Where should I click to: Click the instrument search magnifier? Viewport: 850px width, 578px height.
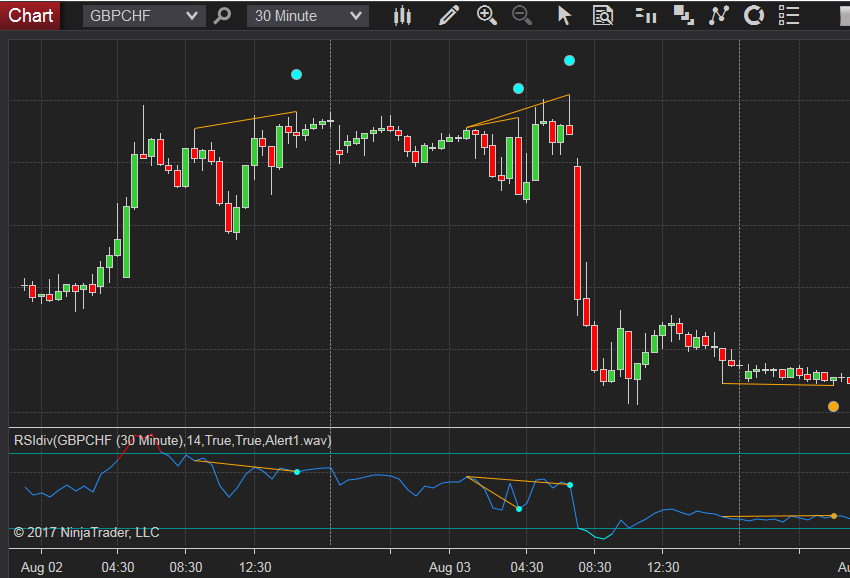tap(222, 15)
